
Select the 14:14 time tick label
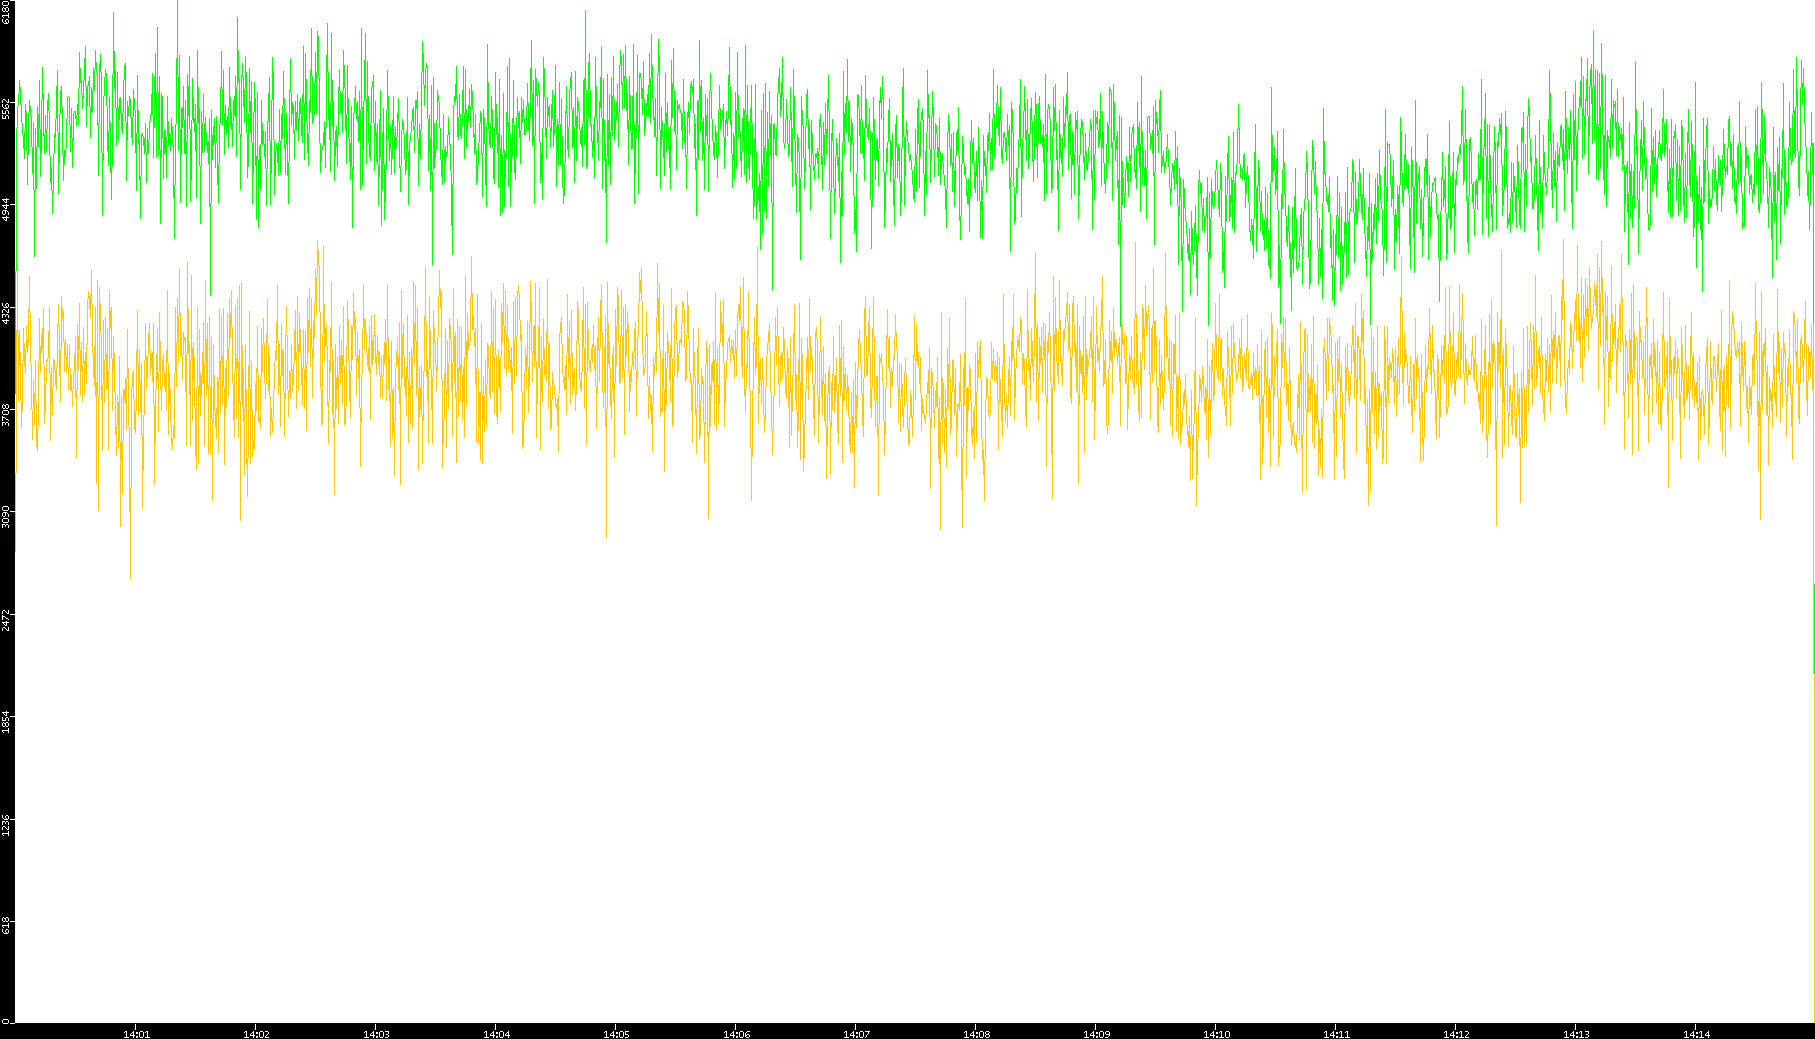point(1696,1034)
